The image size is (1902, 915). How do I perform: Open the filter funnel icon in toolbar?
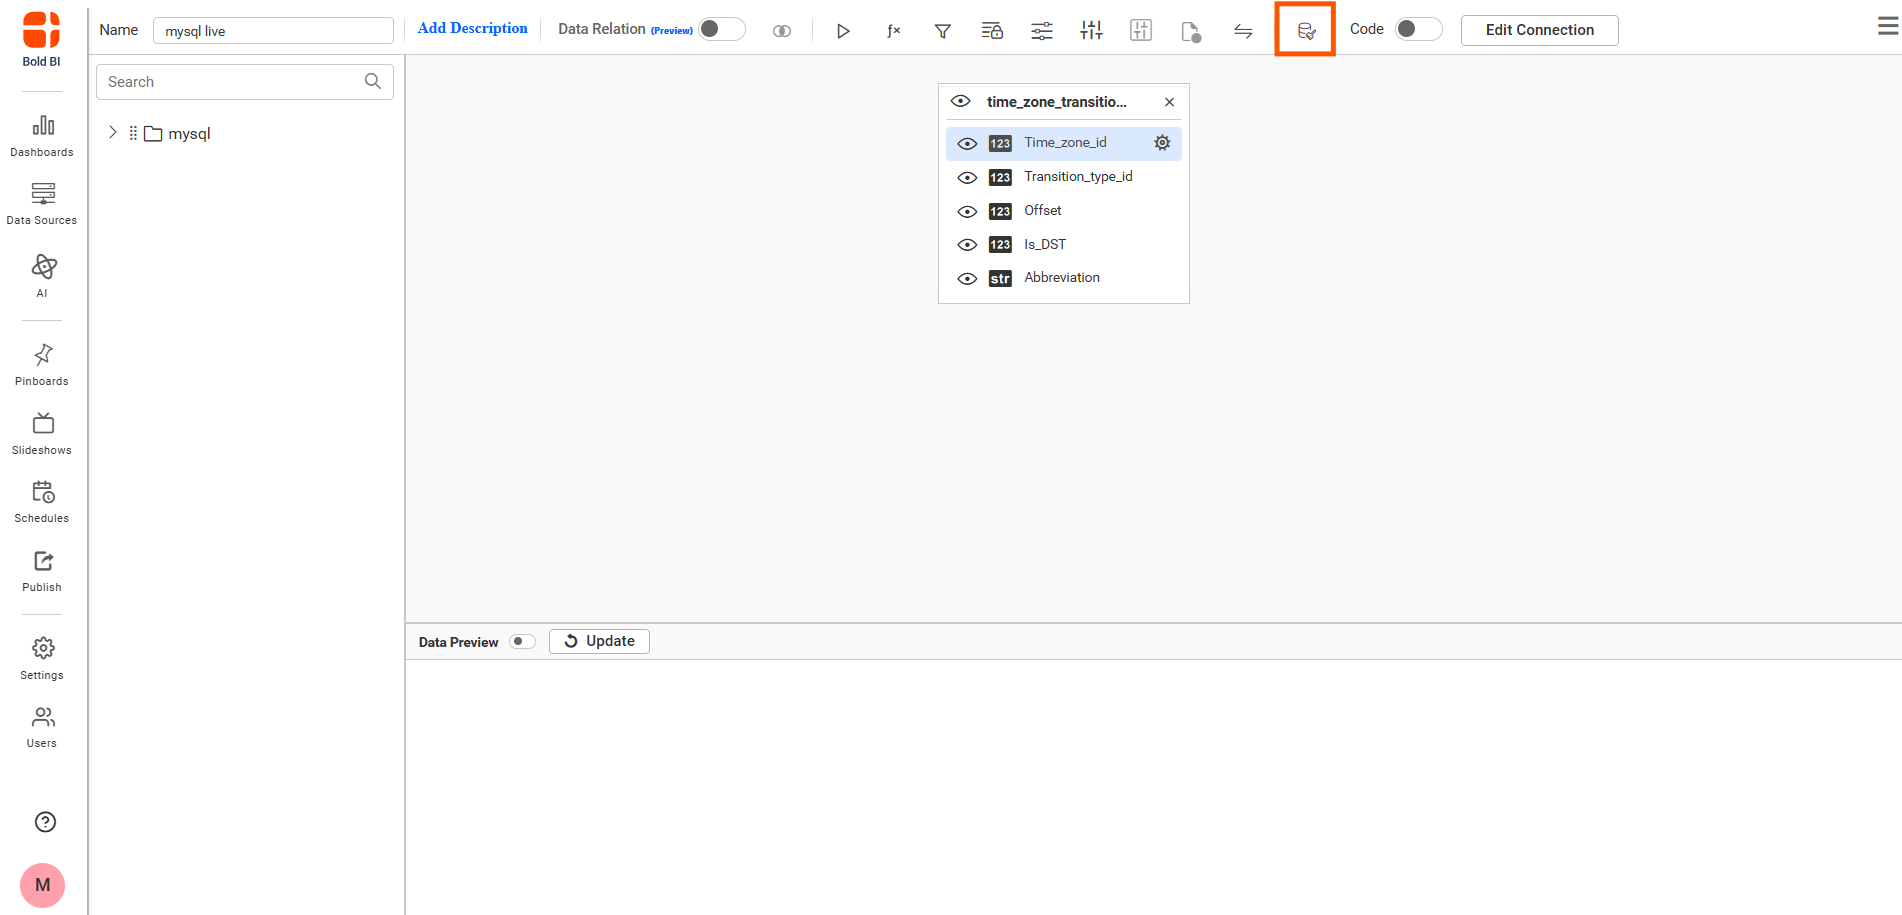coord(942,31)
